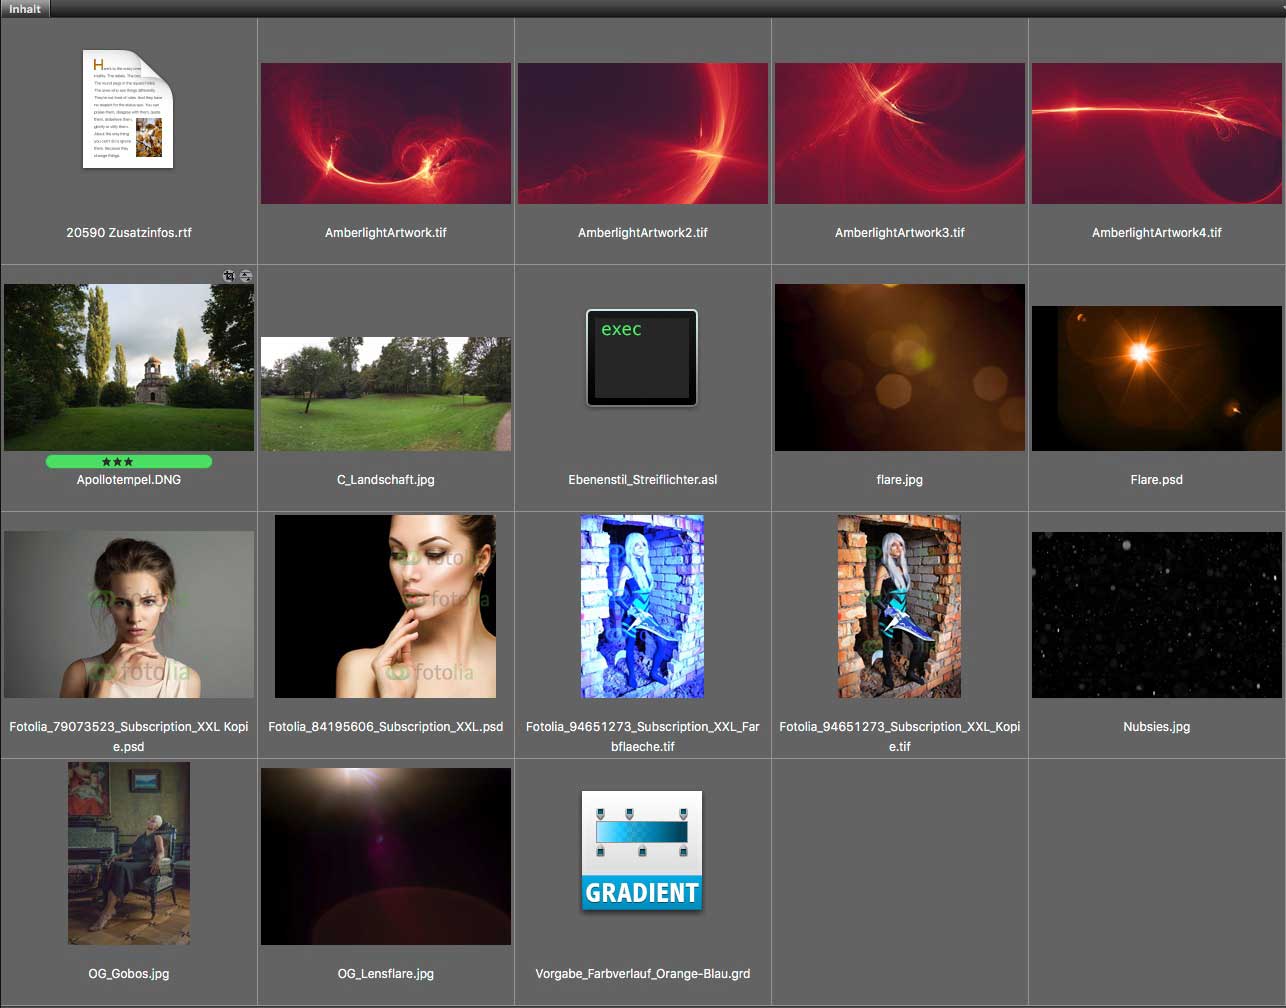Click the flare.jpg file name label

(x=899, y=480)
